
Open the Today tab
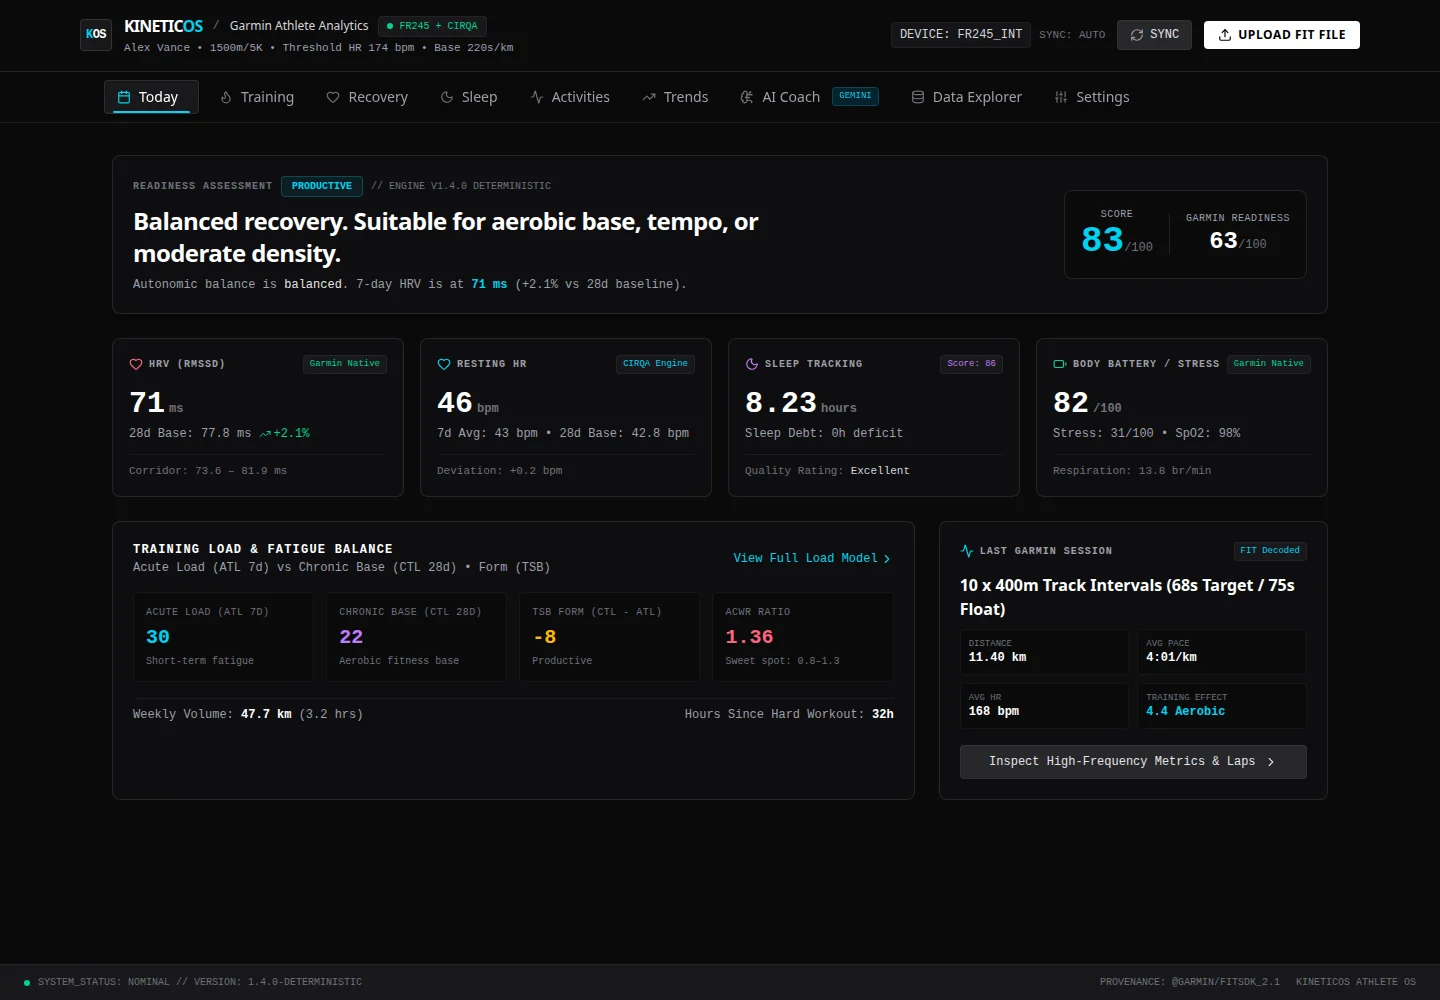point(151,97)
